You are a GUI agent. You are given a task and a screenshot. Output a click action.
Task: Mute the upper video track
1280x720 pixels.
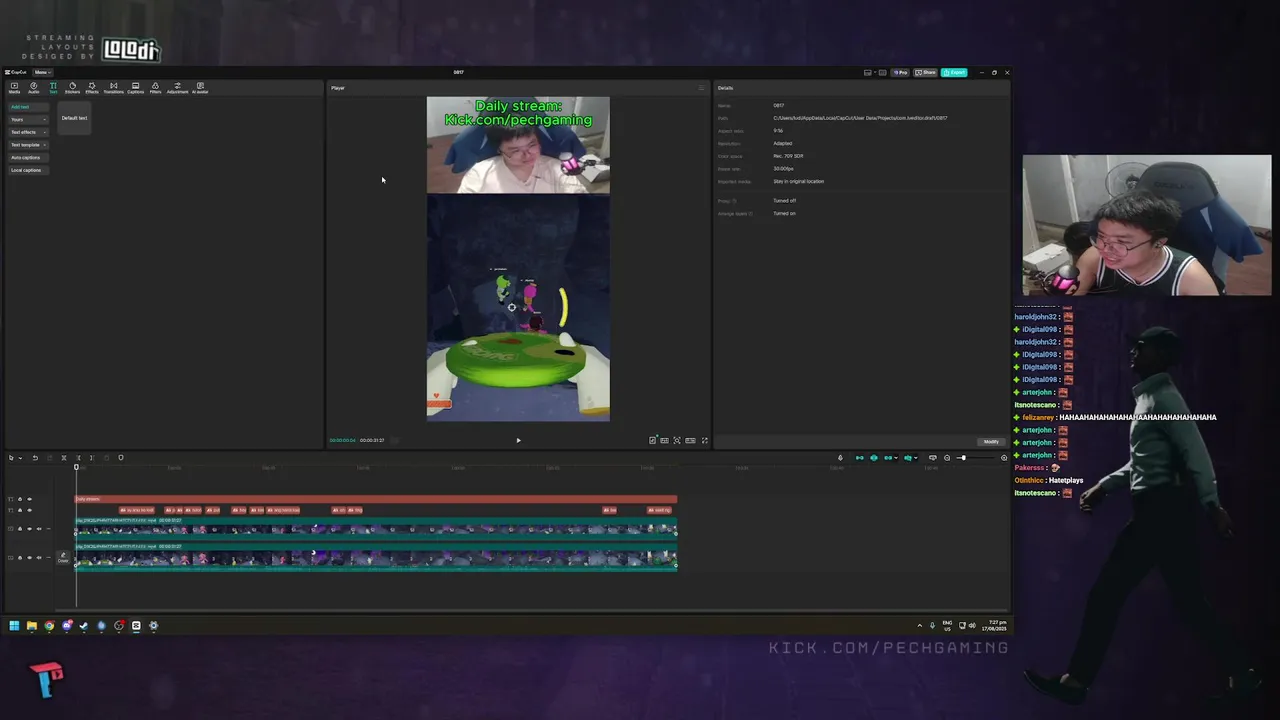(x=39, y=529)
